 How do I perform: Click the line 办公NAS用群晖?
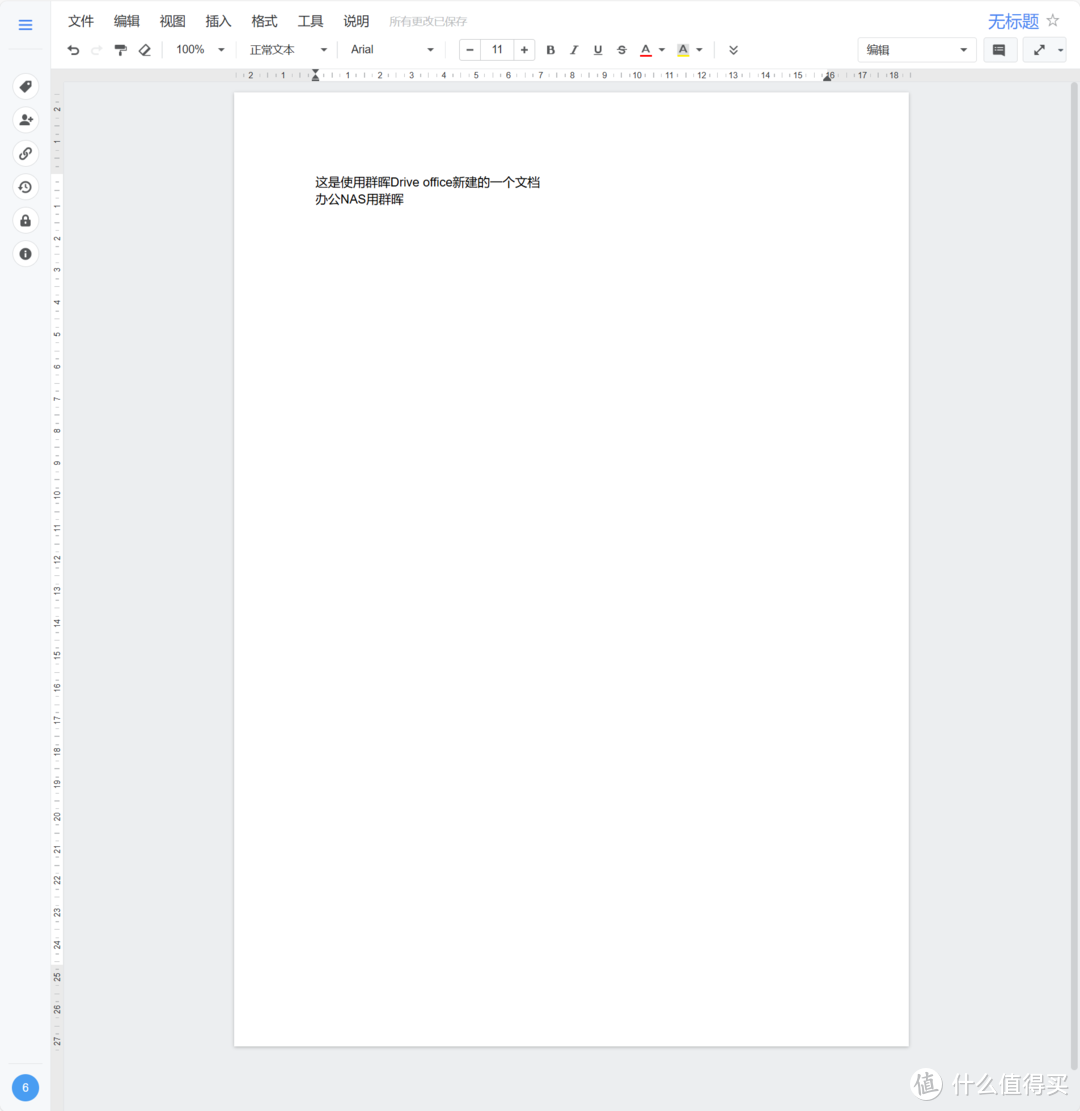[x=359, y=199]
